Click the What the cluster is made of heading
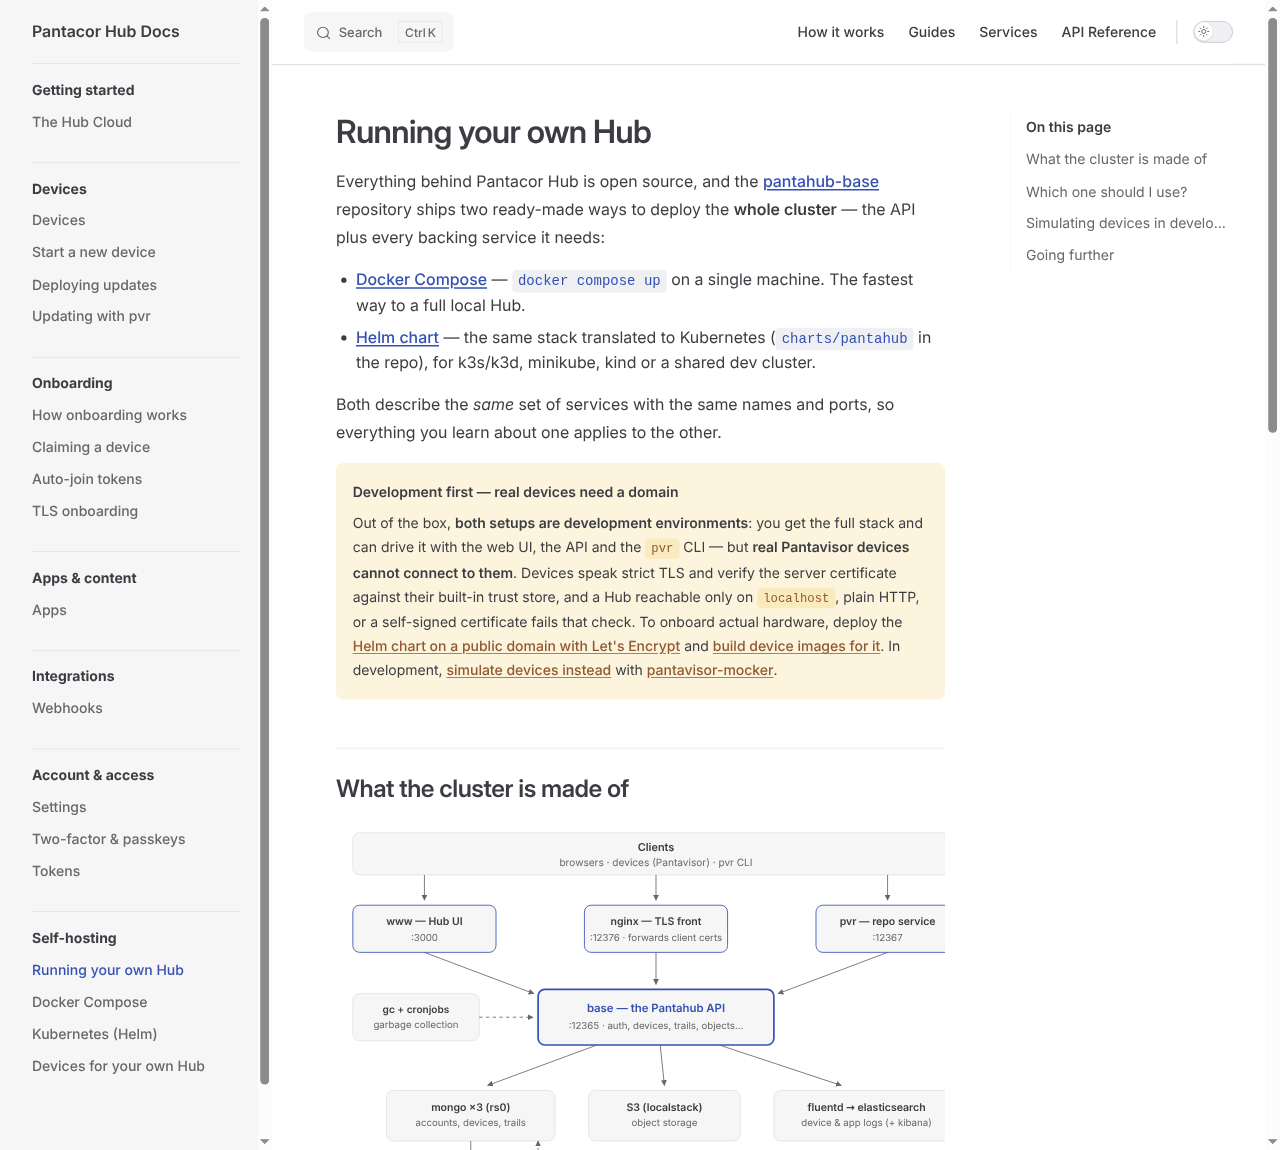Screen dimensions: 1280x1150 click(482, 789)
